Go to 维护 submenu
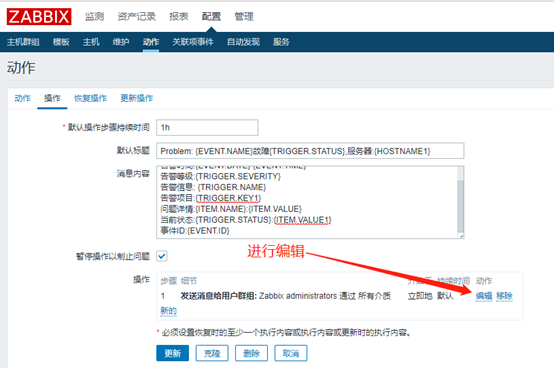554x368 pixels. click(121, 42)
